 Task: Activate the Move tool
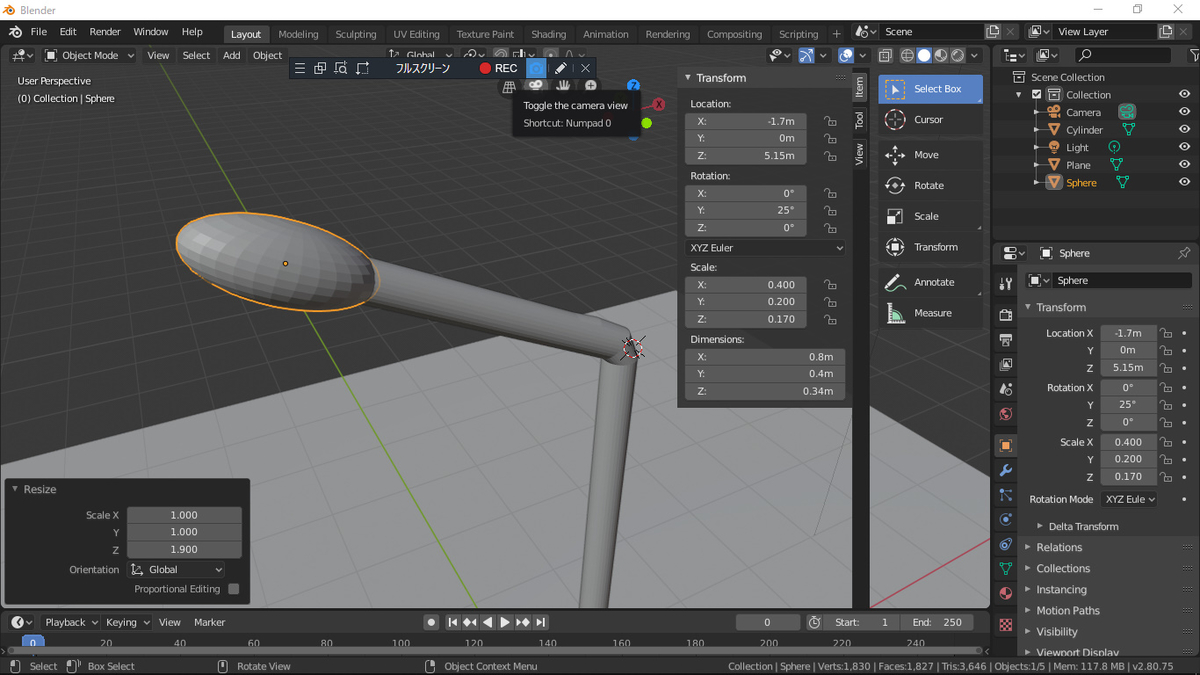(929, 155)
